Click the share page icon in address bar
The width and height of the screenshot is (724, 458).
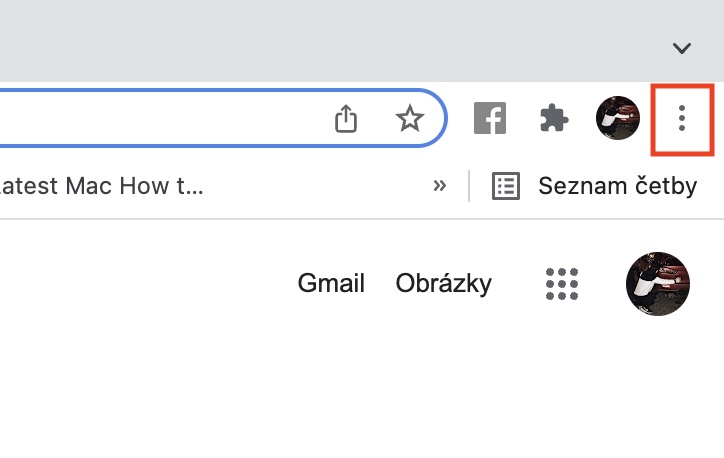point(345,119)
